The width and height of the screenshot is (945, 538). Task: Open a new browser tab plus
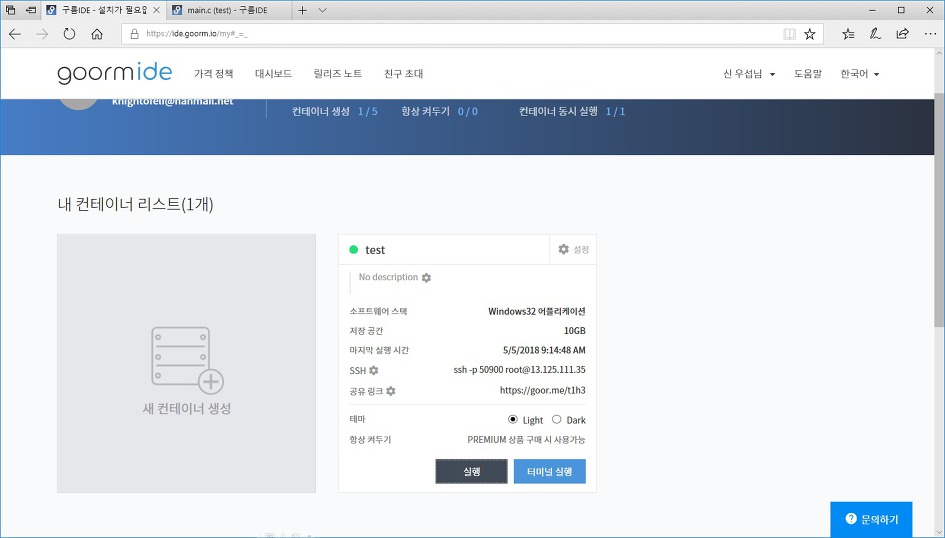pos(303,10)
